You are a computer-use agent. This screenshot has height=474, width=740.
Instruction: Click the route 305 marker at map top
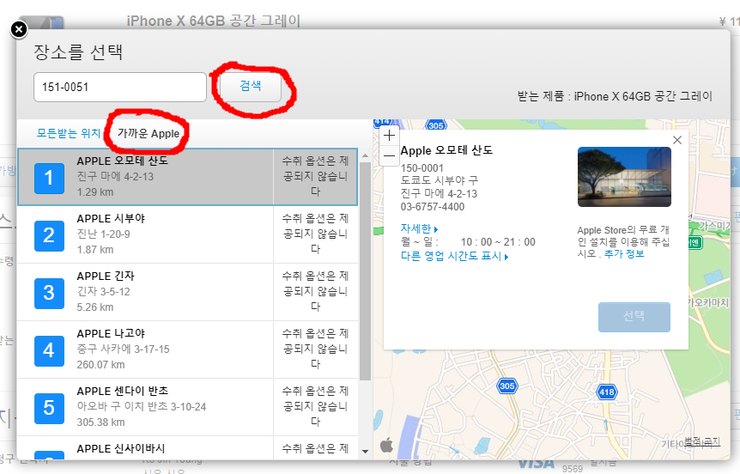coord(436,125)
